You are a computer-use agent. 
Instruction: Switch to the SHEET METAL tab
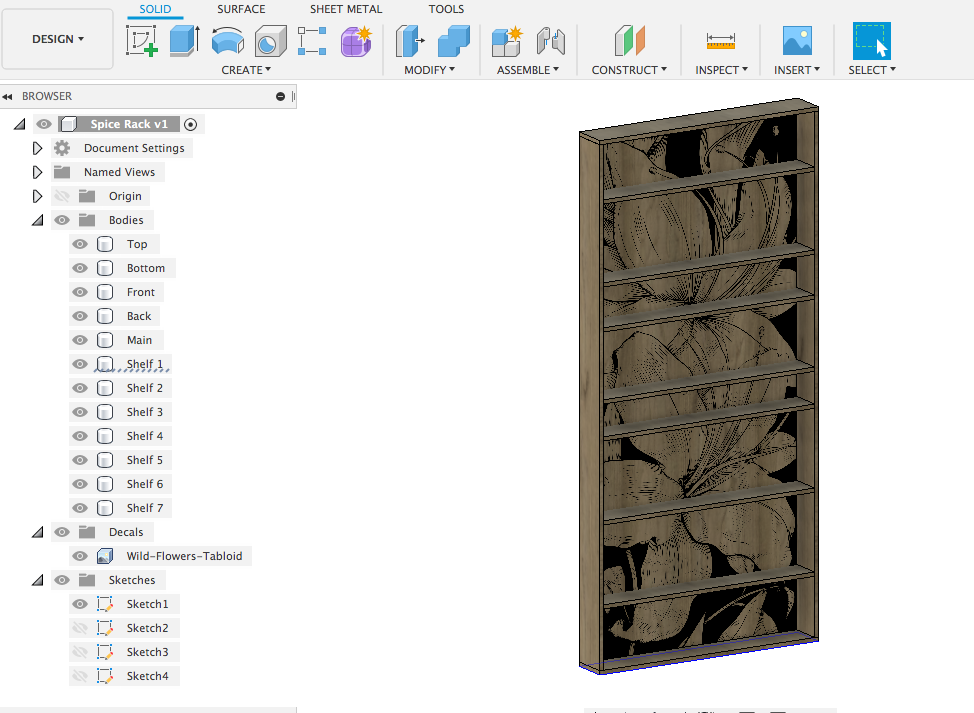346,9
